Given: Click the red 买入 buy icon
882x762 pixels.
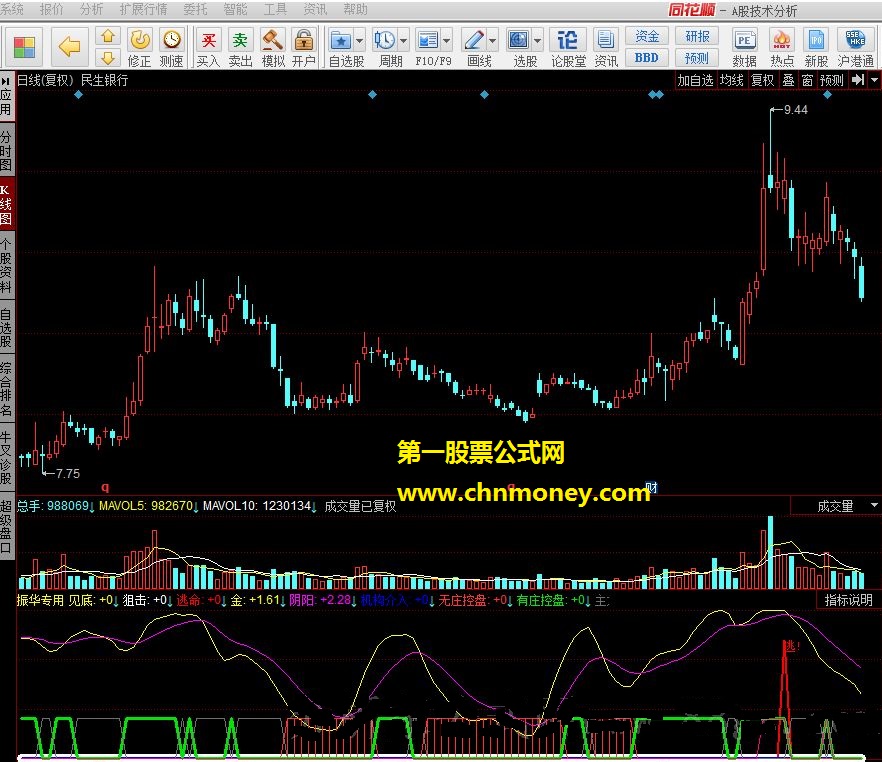Looking at the screenshot, I should 209,40.
